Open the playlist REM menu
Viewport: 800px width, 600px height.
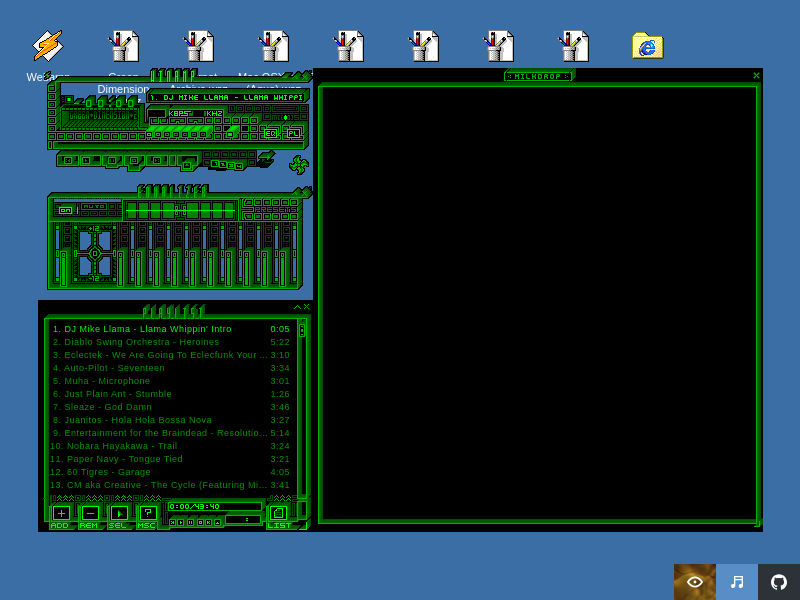pyautogui.click(x=89, y=514)
